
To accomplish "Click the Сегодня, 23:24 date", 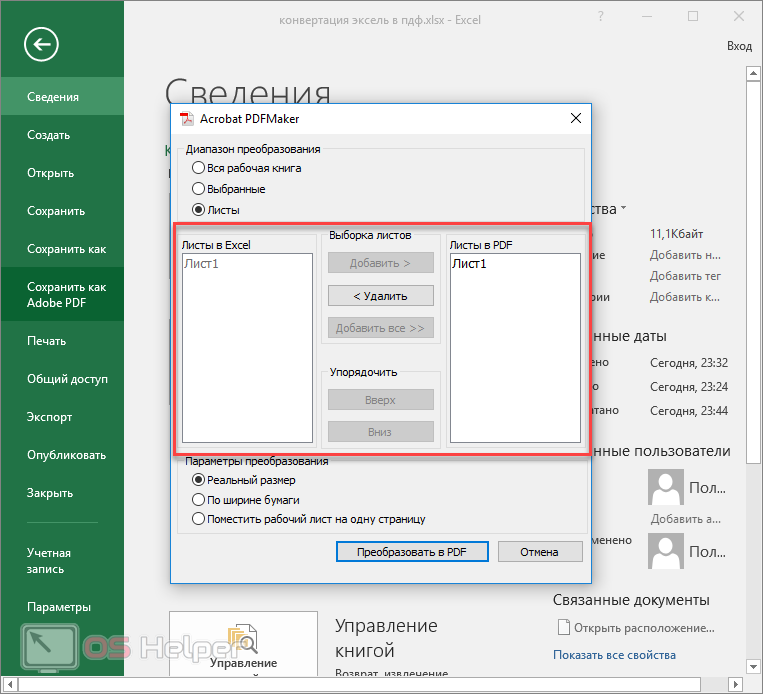I will click(x=689, y=386).
